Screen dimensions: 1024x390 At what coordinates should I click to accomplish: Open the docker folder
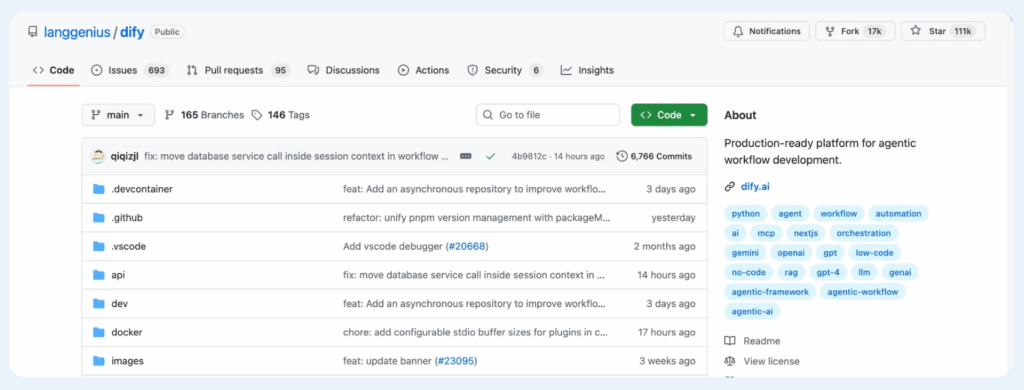point(127,332)
